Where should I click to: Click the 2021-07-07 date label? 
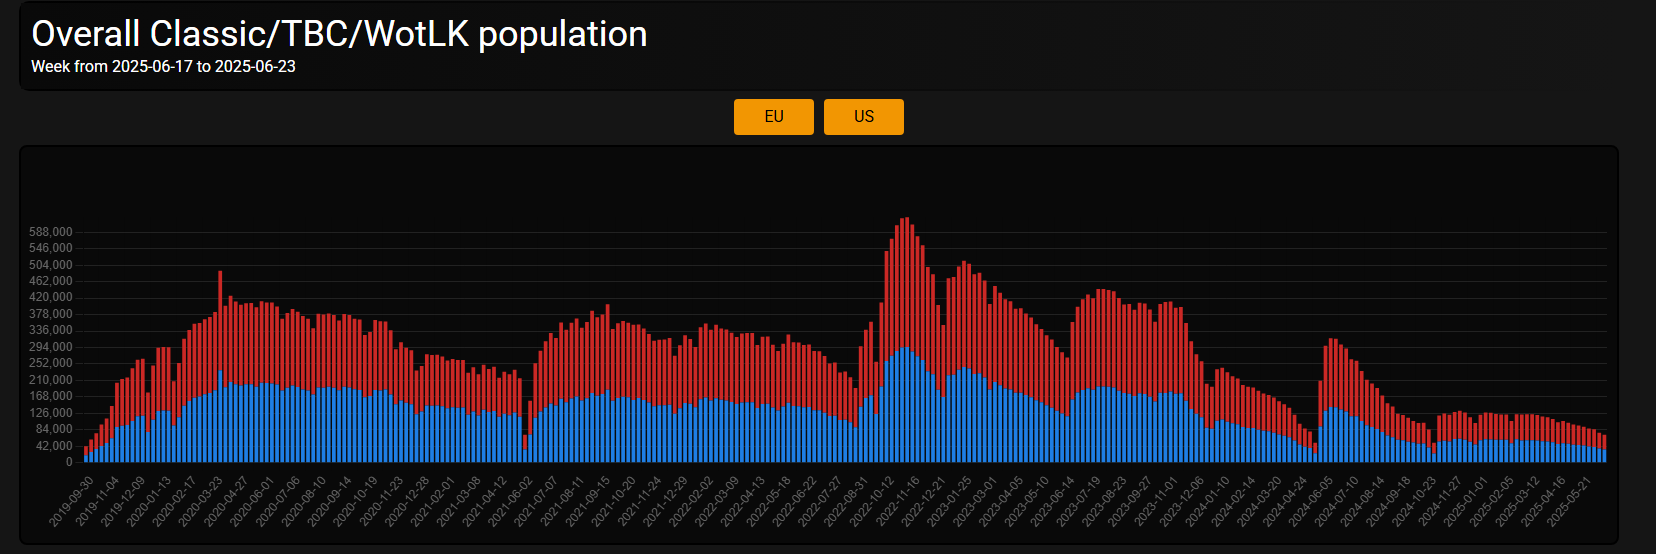tap(536, 501)
